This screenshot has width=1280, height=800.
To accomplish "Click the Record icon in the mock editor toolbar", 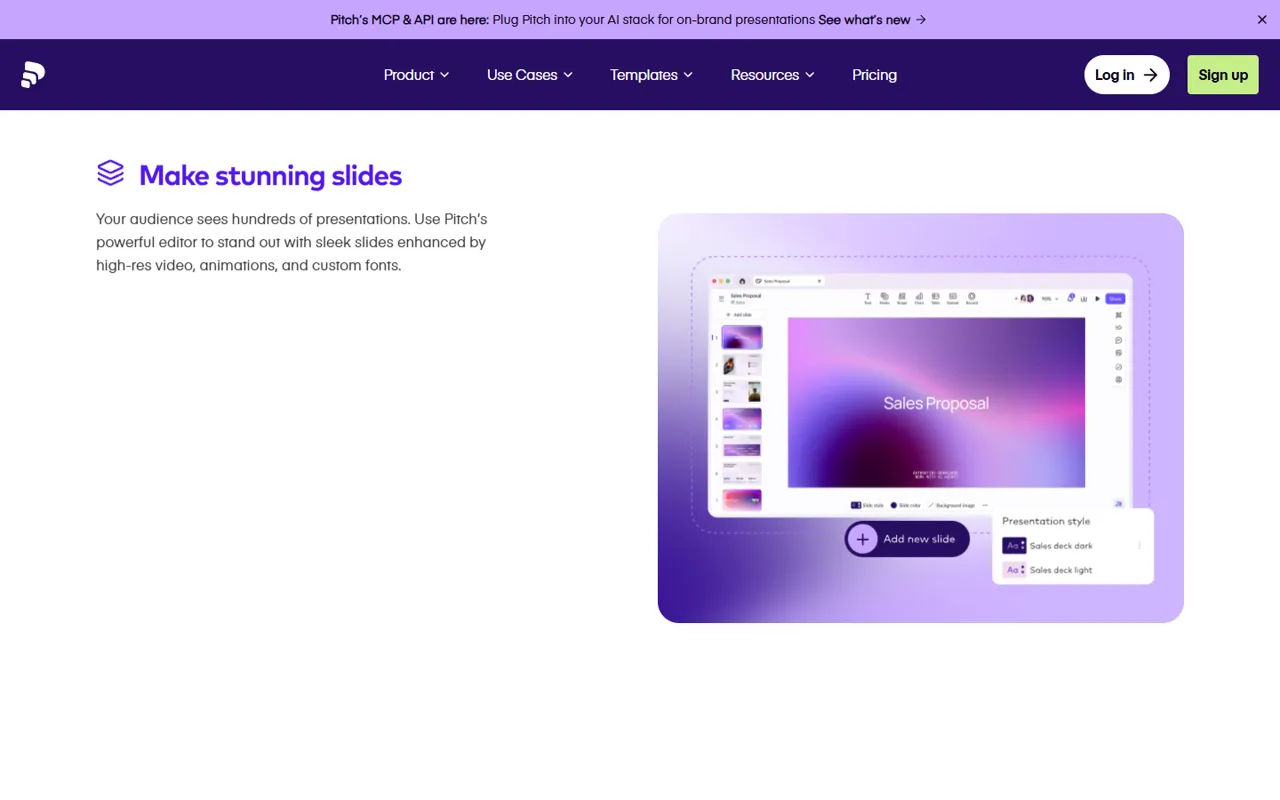I will click(x=971, y=298).
